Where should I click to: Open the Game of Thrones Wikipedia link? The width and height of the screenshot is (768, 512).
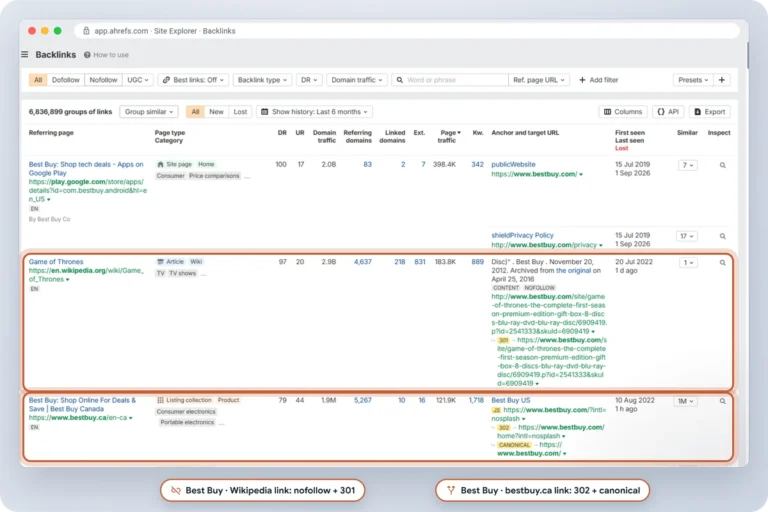56,262
